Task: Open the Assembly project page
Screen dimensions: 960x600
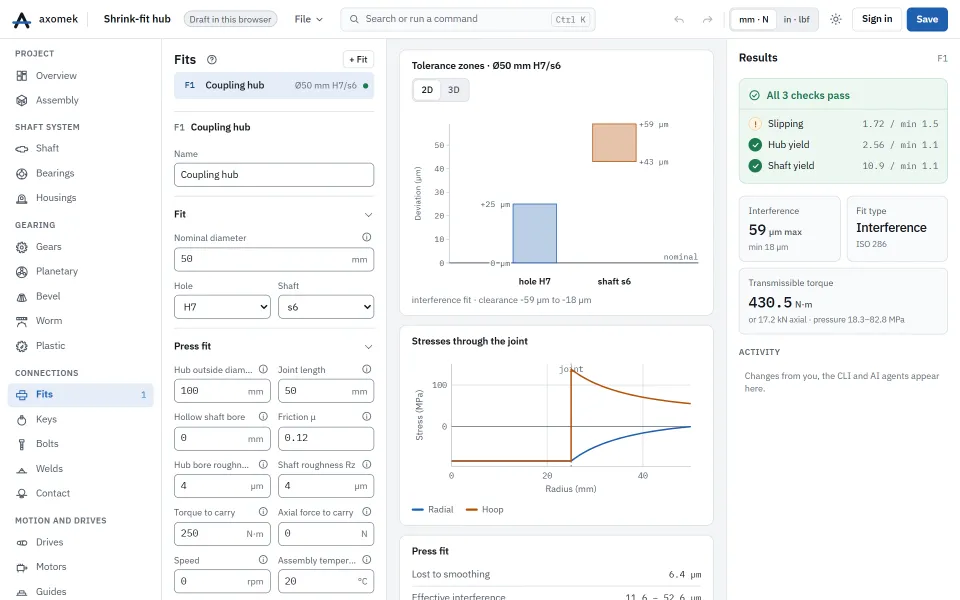Action: [x=80, y=100]
